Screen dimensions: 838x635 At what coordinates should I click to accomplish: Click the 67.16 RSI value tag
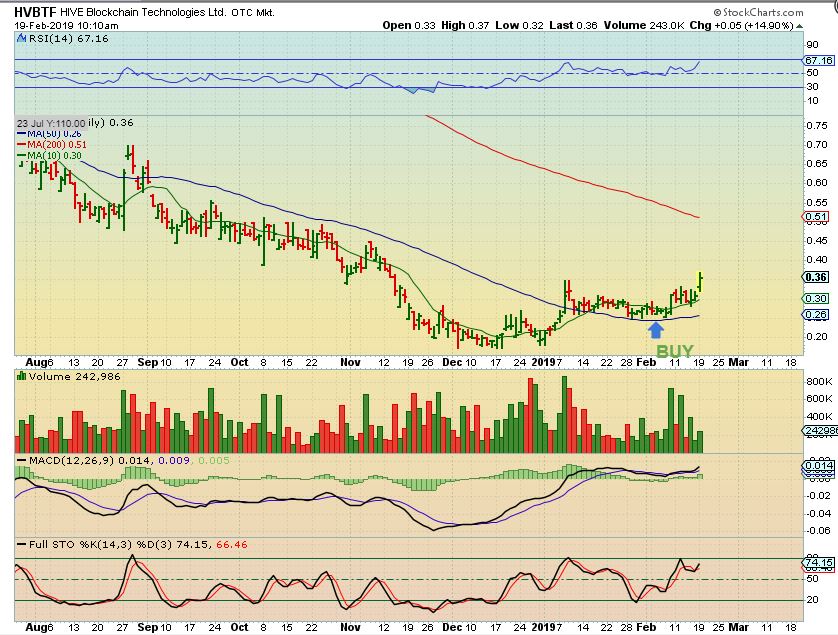click(x=818, y=60)
